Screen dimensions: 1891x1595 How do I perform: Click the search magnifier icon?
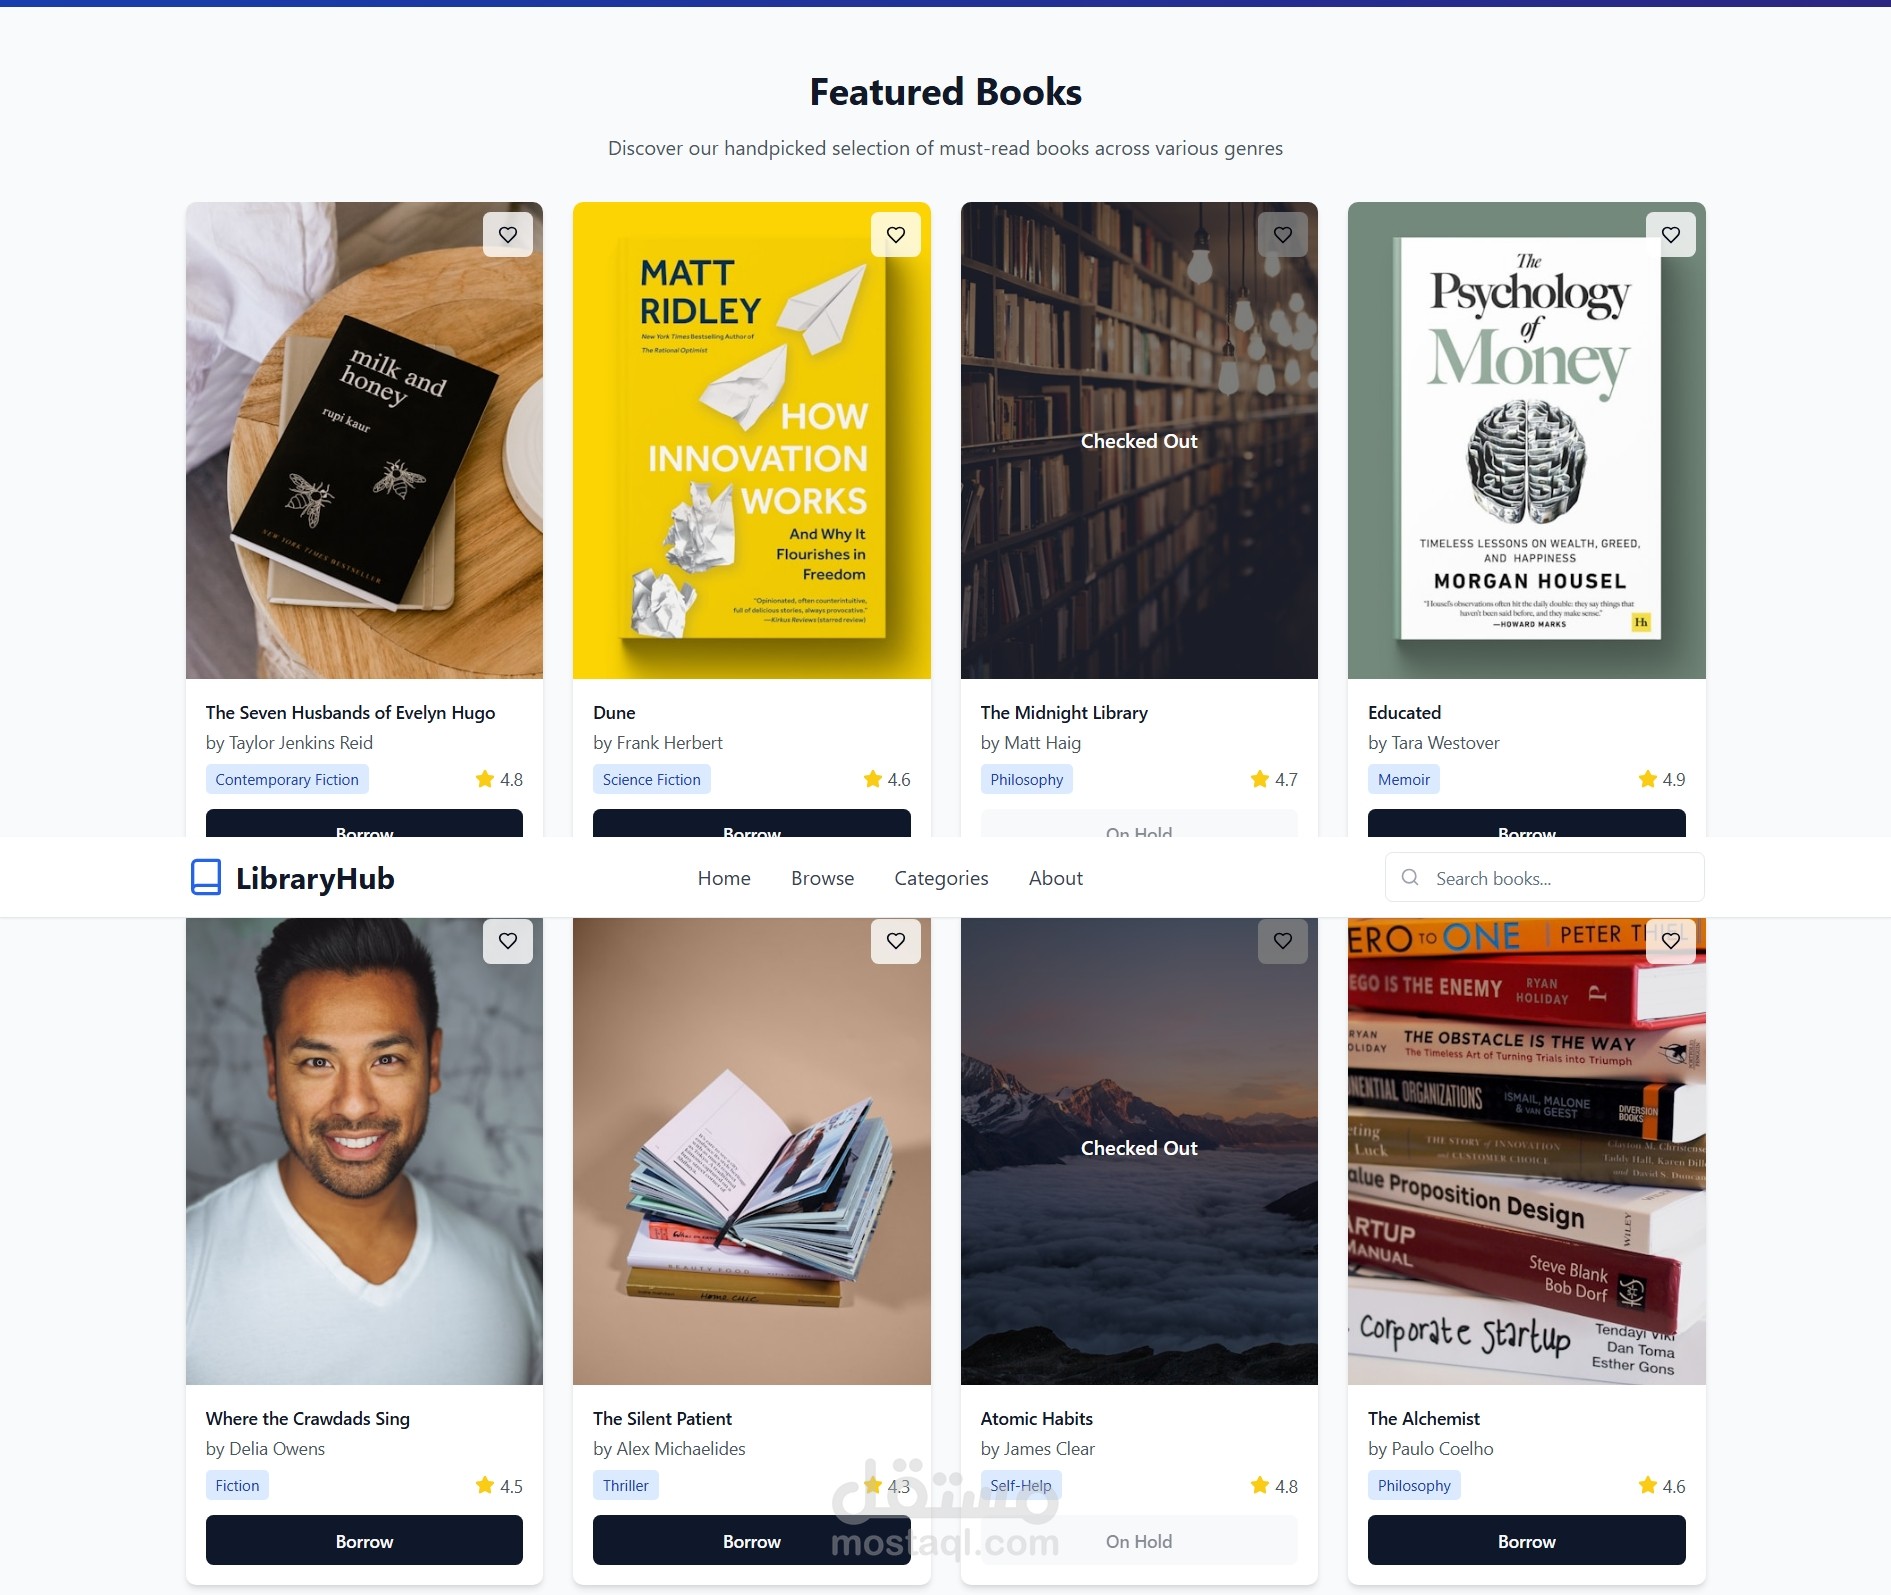tap(1410, 877)
